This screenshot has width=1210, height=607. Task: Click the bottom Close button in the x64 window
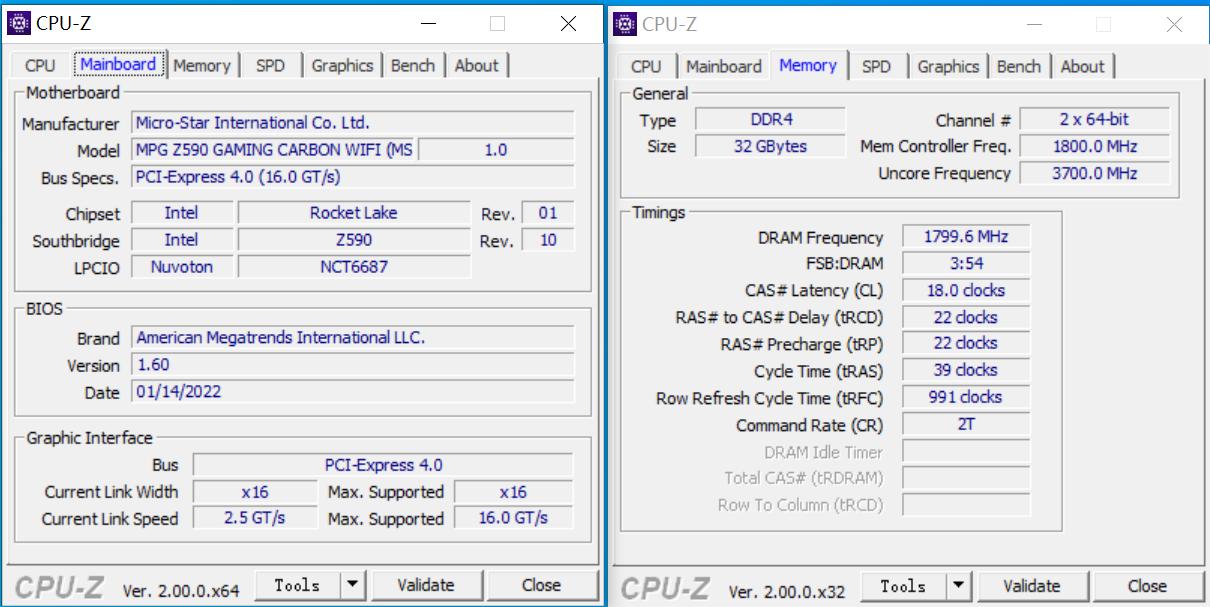541,585
